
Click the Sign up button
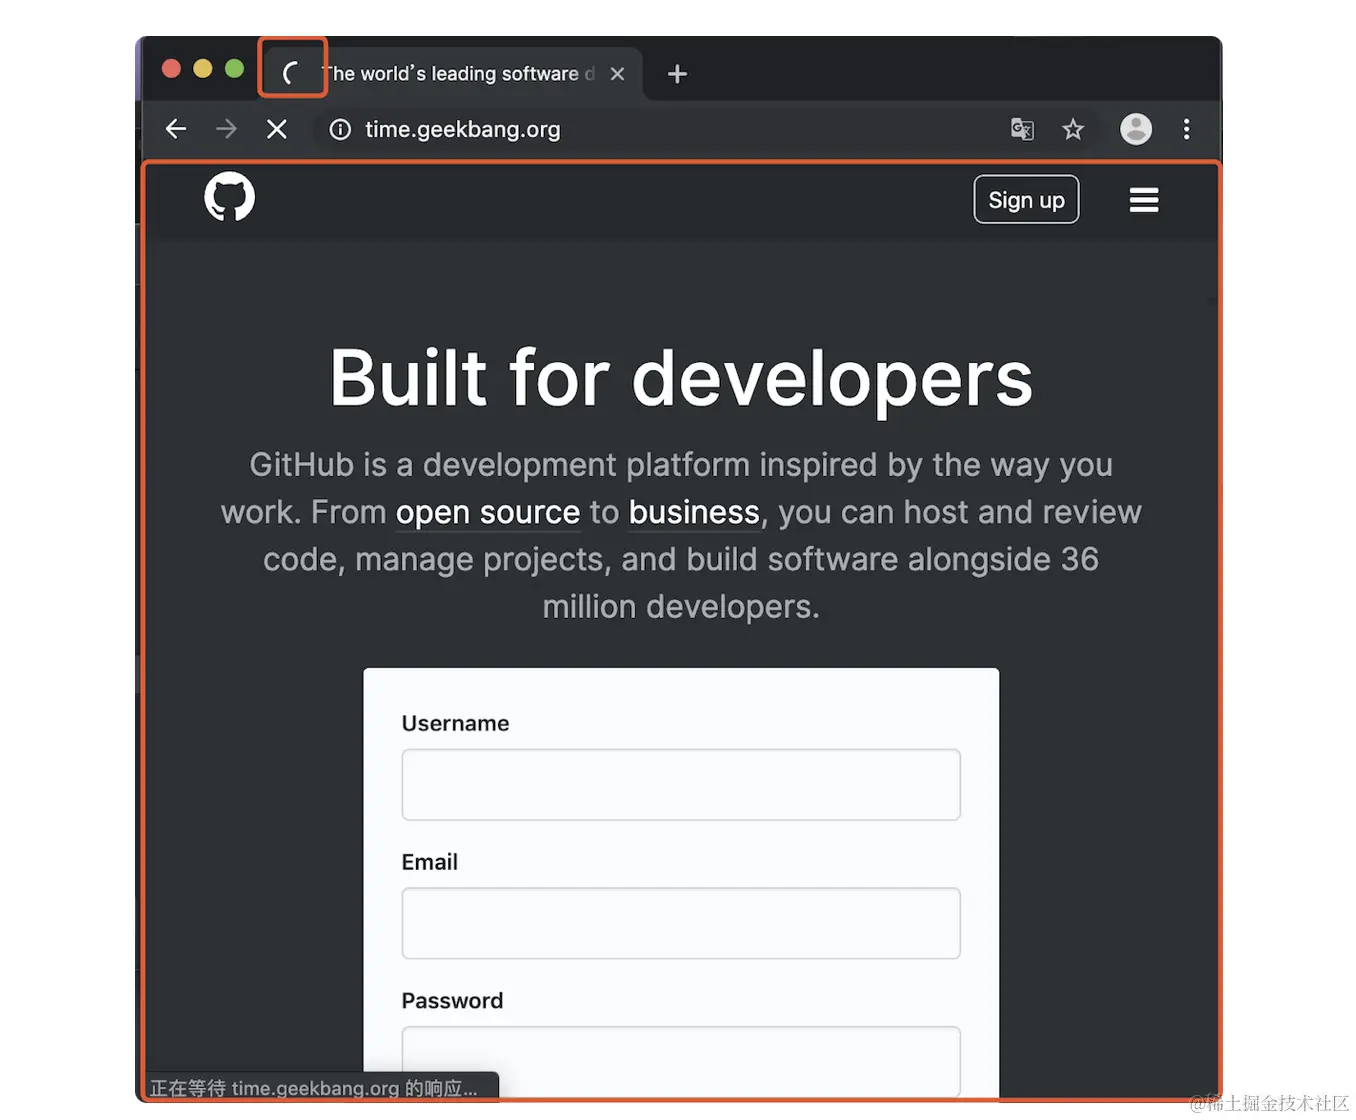1027,200
